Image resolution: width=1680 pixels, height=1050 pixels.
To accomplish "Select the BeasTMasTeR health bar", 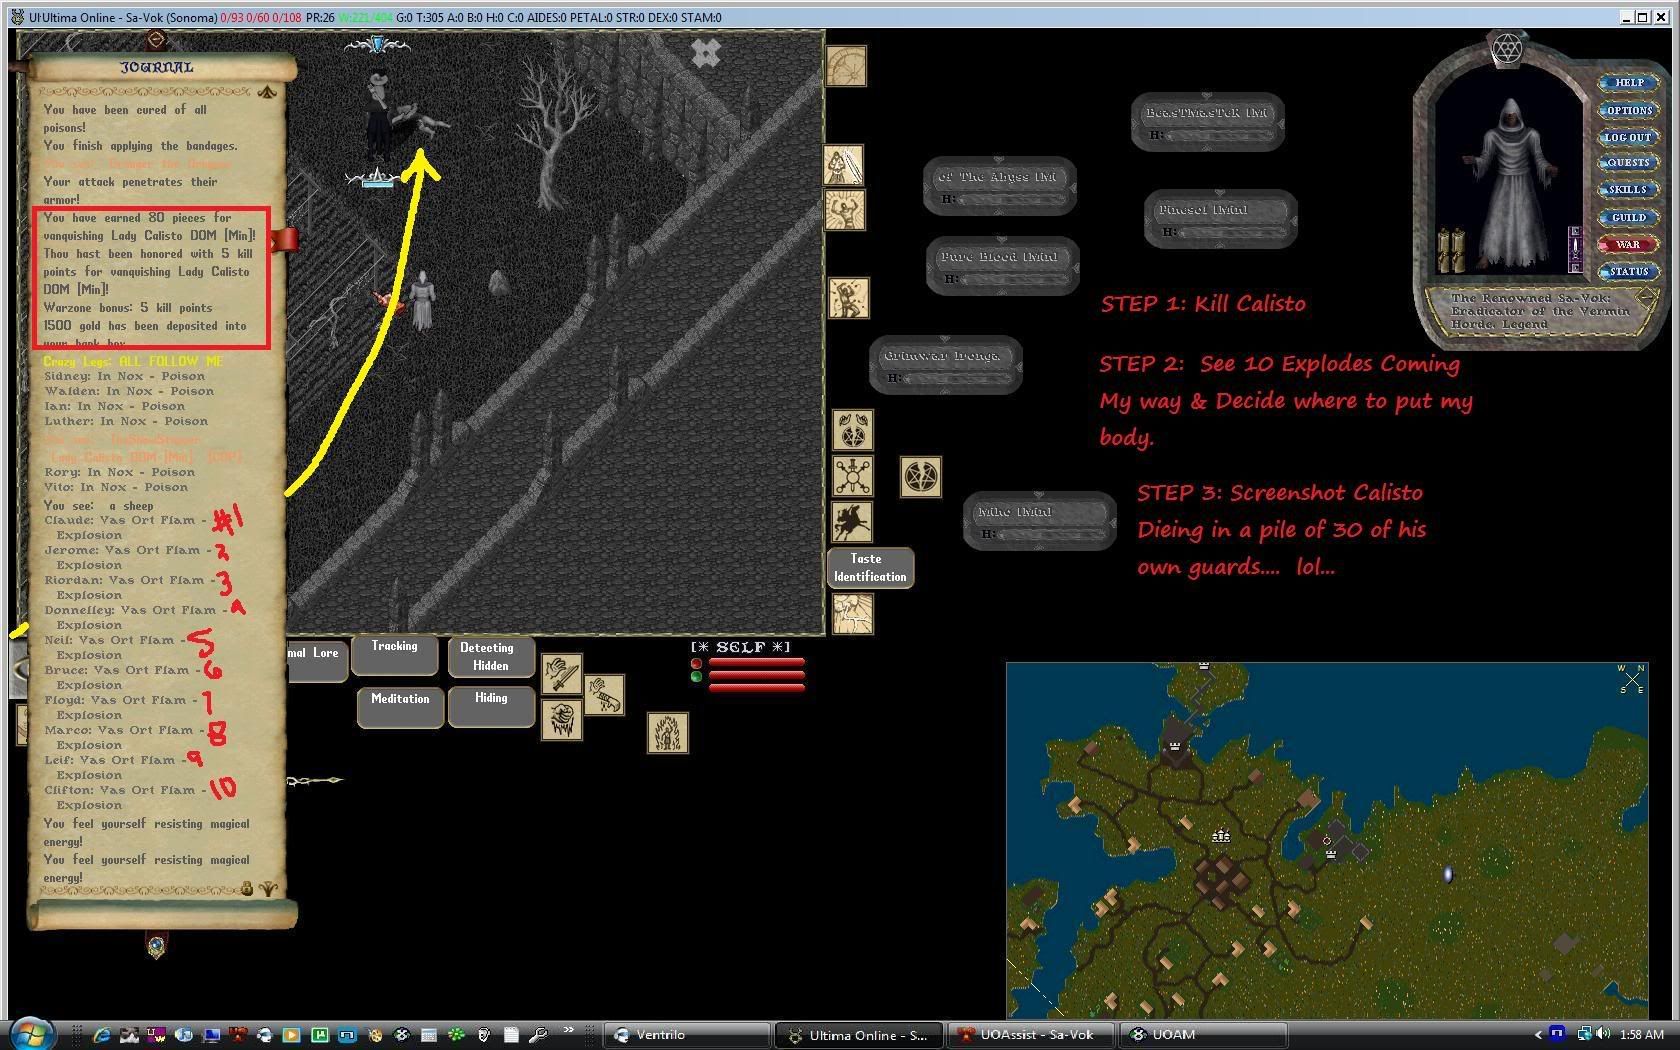I will click(1207, 122).
